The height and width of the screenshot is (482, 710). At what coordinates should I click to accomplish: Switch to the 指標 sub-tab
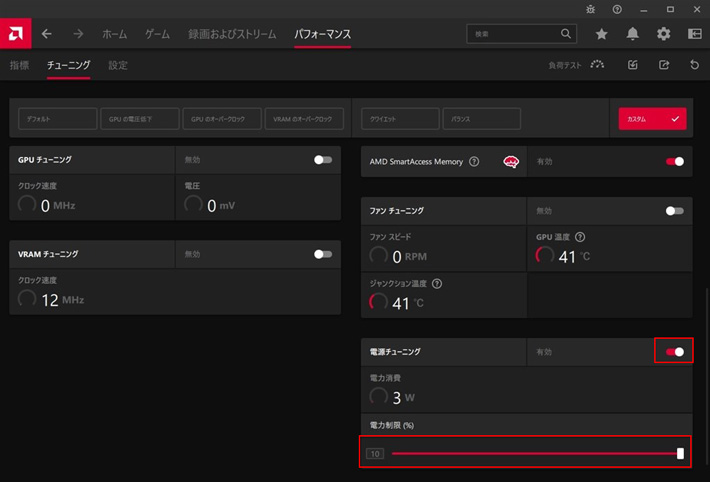tap(19, 65)
